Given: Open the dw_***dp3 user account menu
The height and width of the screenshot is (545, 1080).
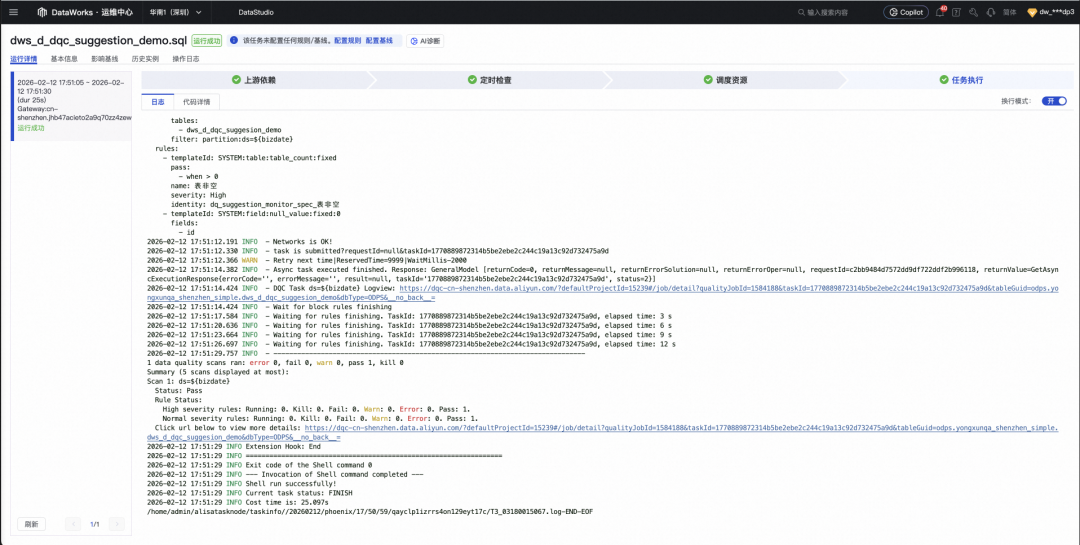Looking at the screenshot, I should pyautogui.click(x=1050, y=12).
